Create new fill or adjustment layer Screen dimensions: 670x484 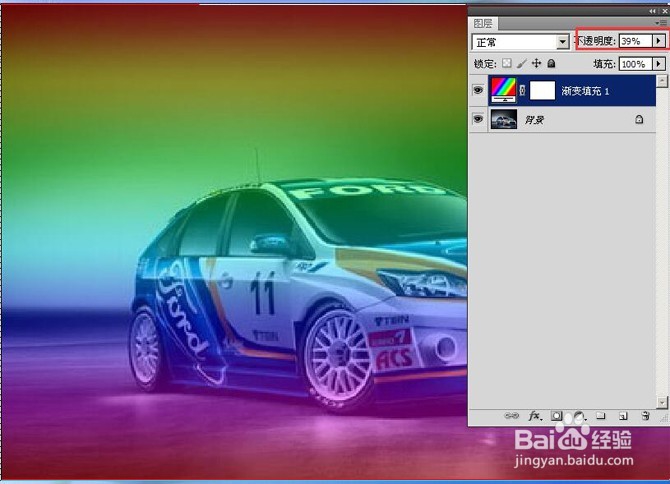pos(579,416)
